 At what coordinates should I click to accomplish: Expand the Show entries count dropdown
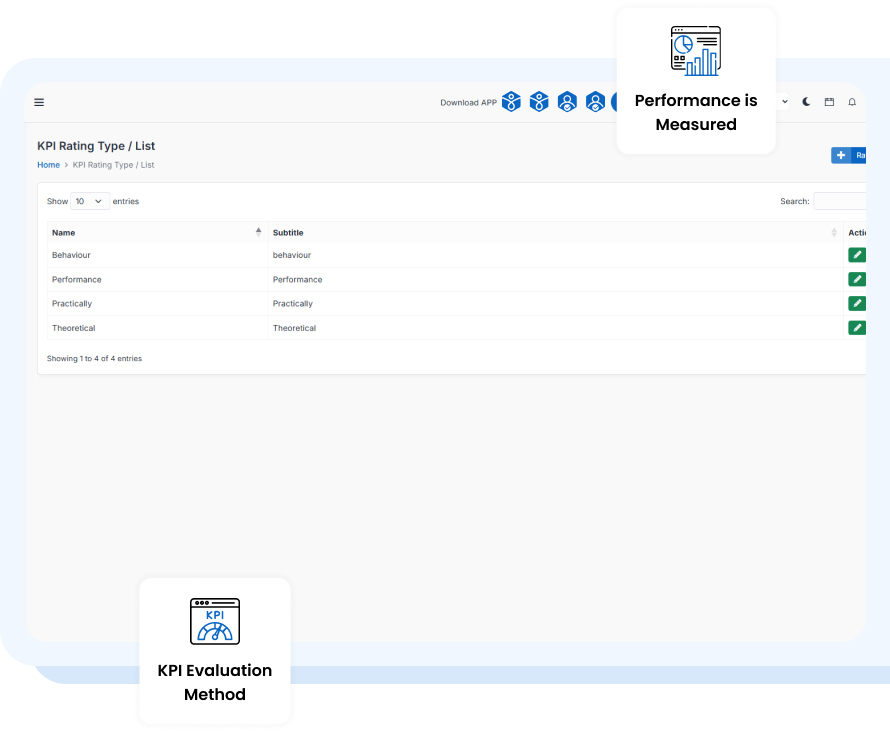click(90, 201)
